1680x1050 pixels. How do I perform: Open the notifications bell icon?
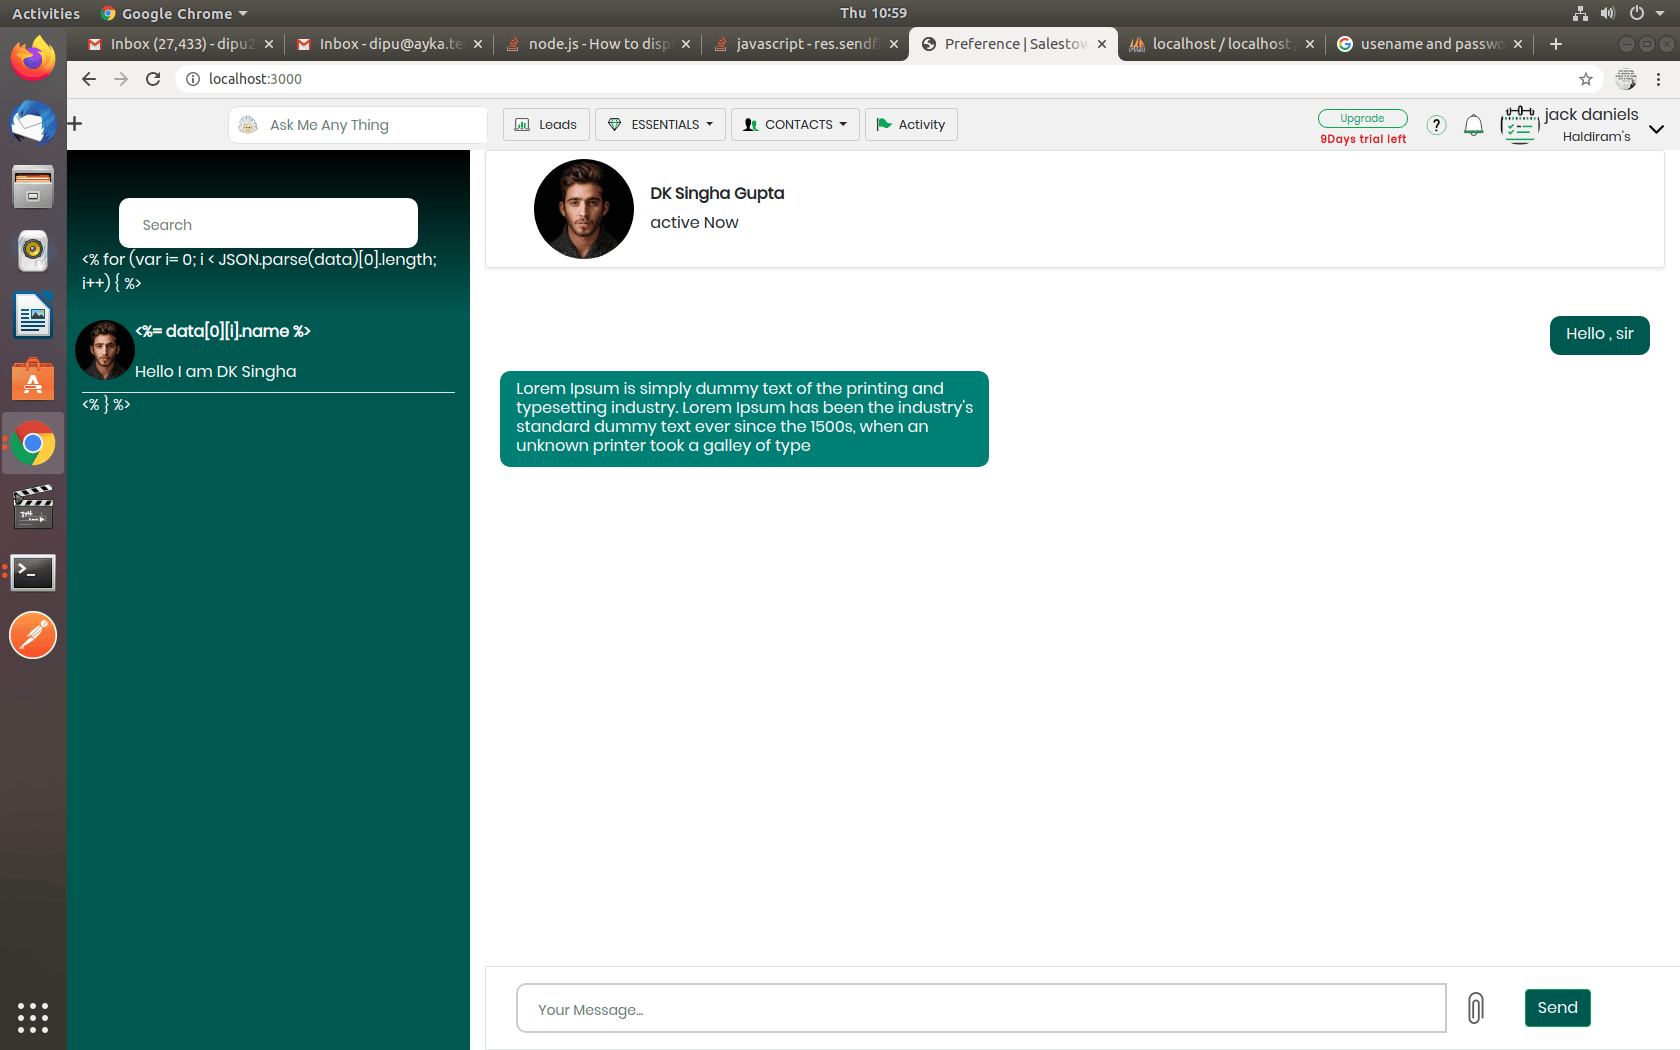point(1473,125)
